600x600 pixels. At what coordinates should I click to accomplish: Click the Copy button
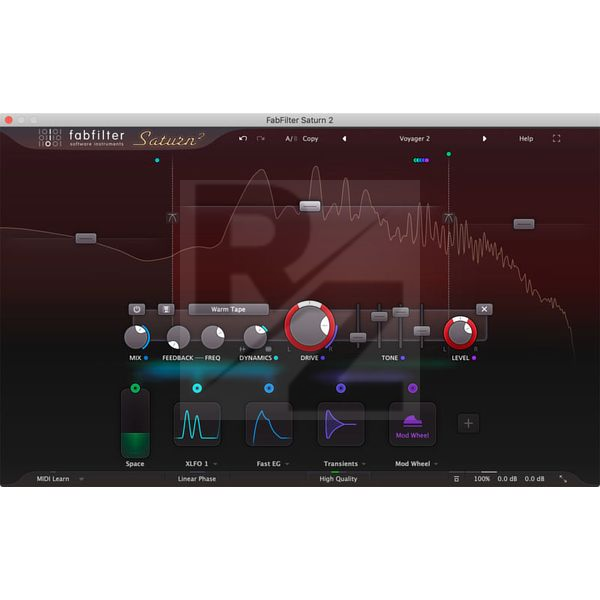point(310,139)
